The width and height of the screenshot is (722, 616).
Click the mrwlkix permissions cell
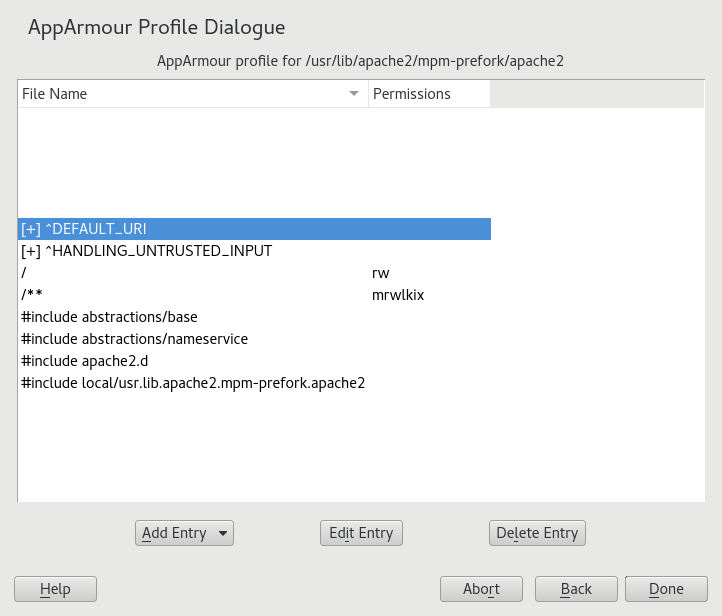click(x=398, y=295)
